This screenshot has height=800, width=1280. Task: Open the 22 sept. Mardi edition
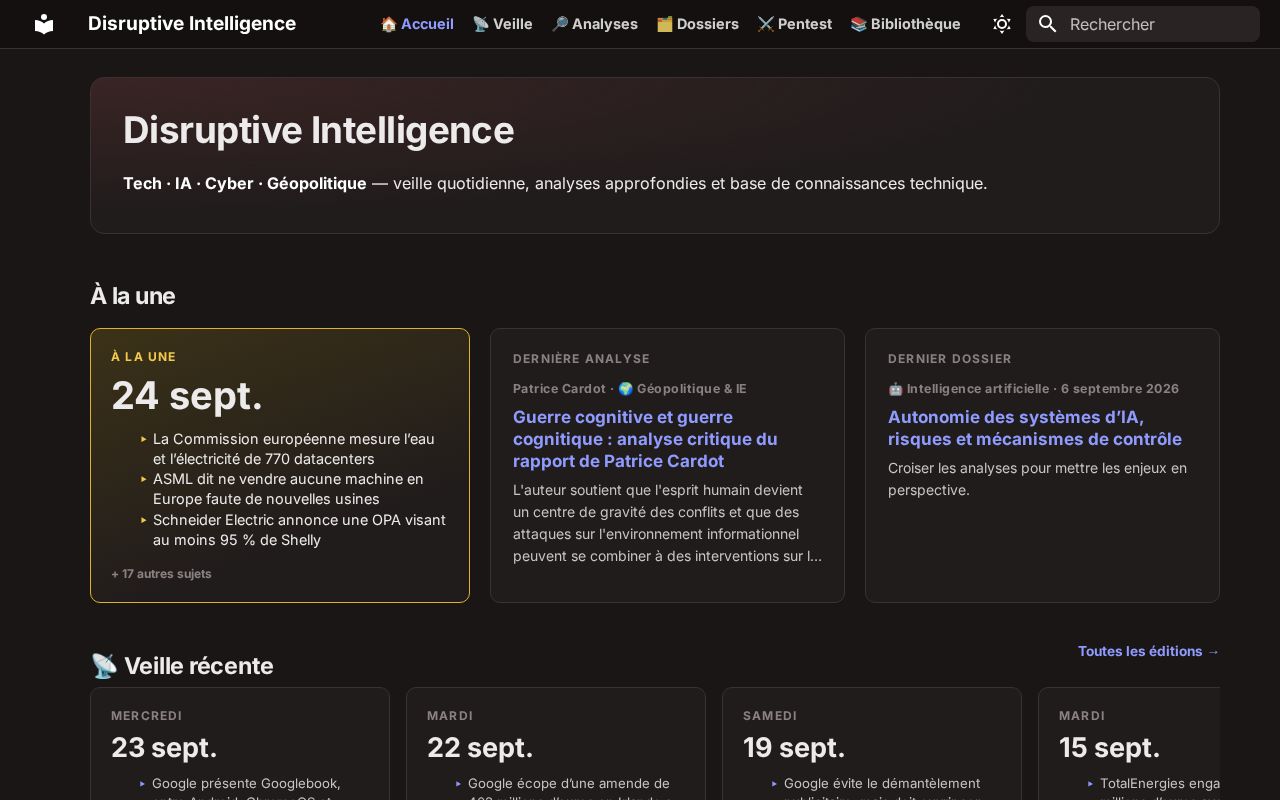point(556,743)
